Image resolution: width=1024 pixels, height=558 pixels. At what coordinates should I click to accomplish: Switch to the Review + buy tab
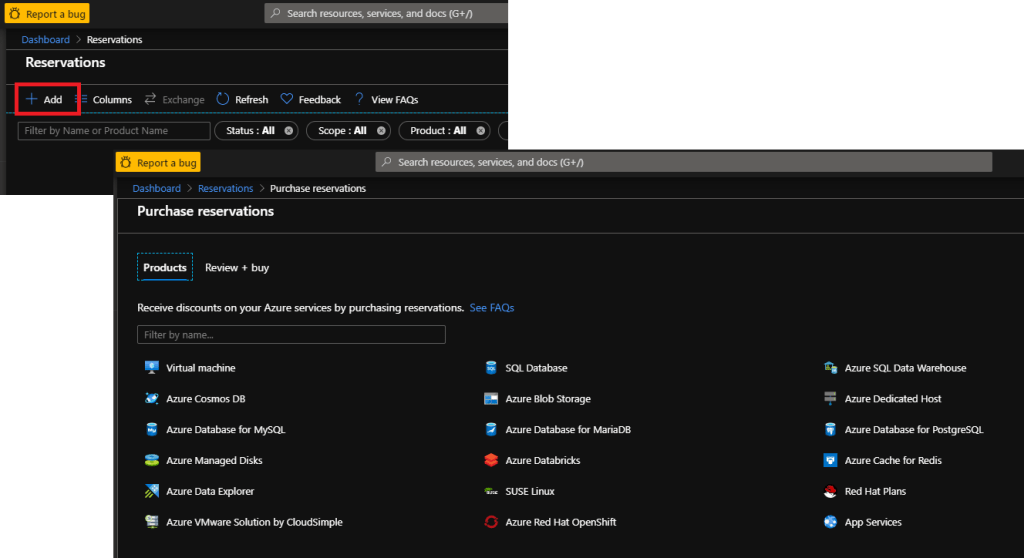pyautogui.click(x=237, y=268)
